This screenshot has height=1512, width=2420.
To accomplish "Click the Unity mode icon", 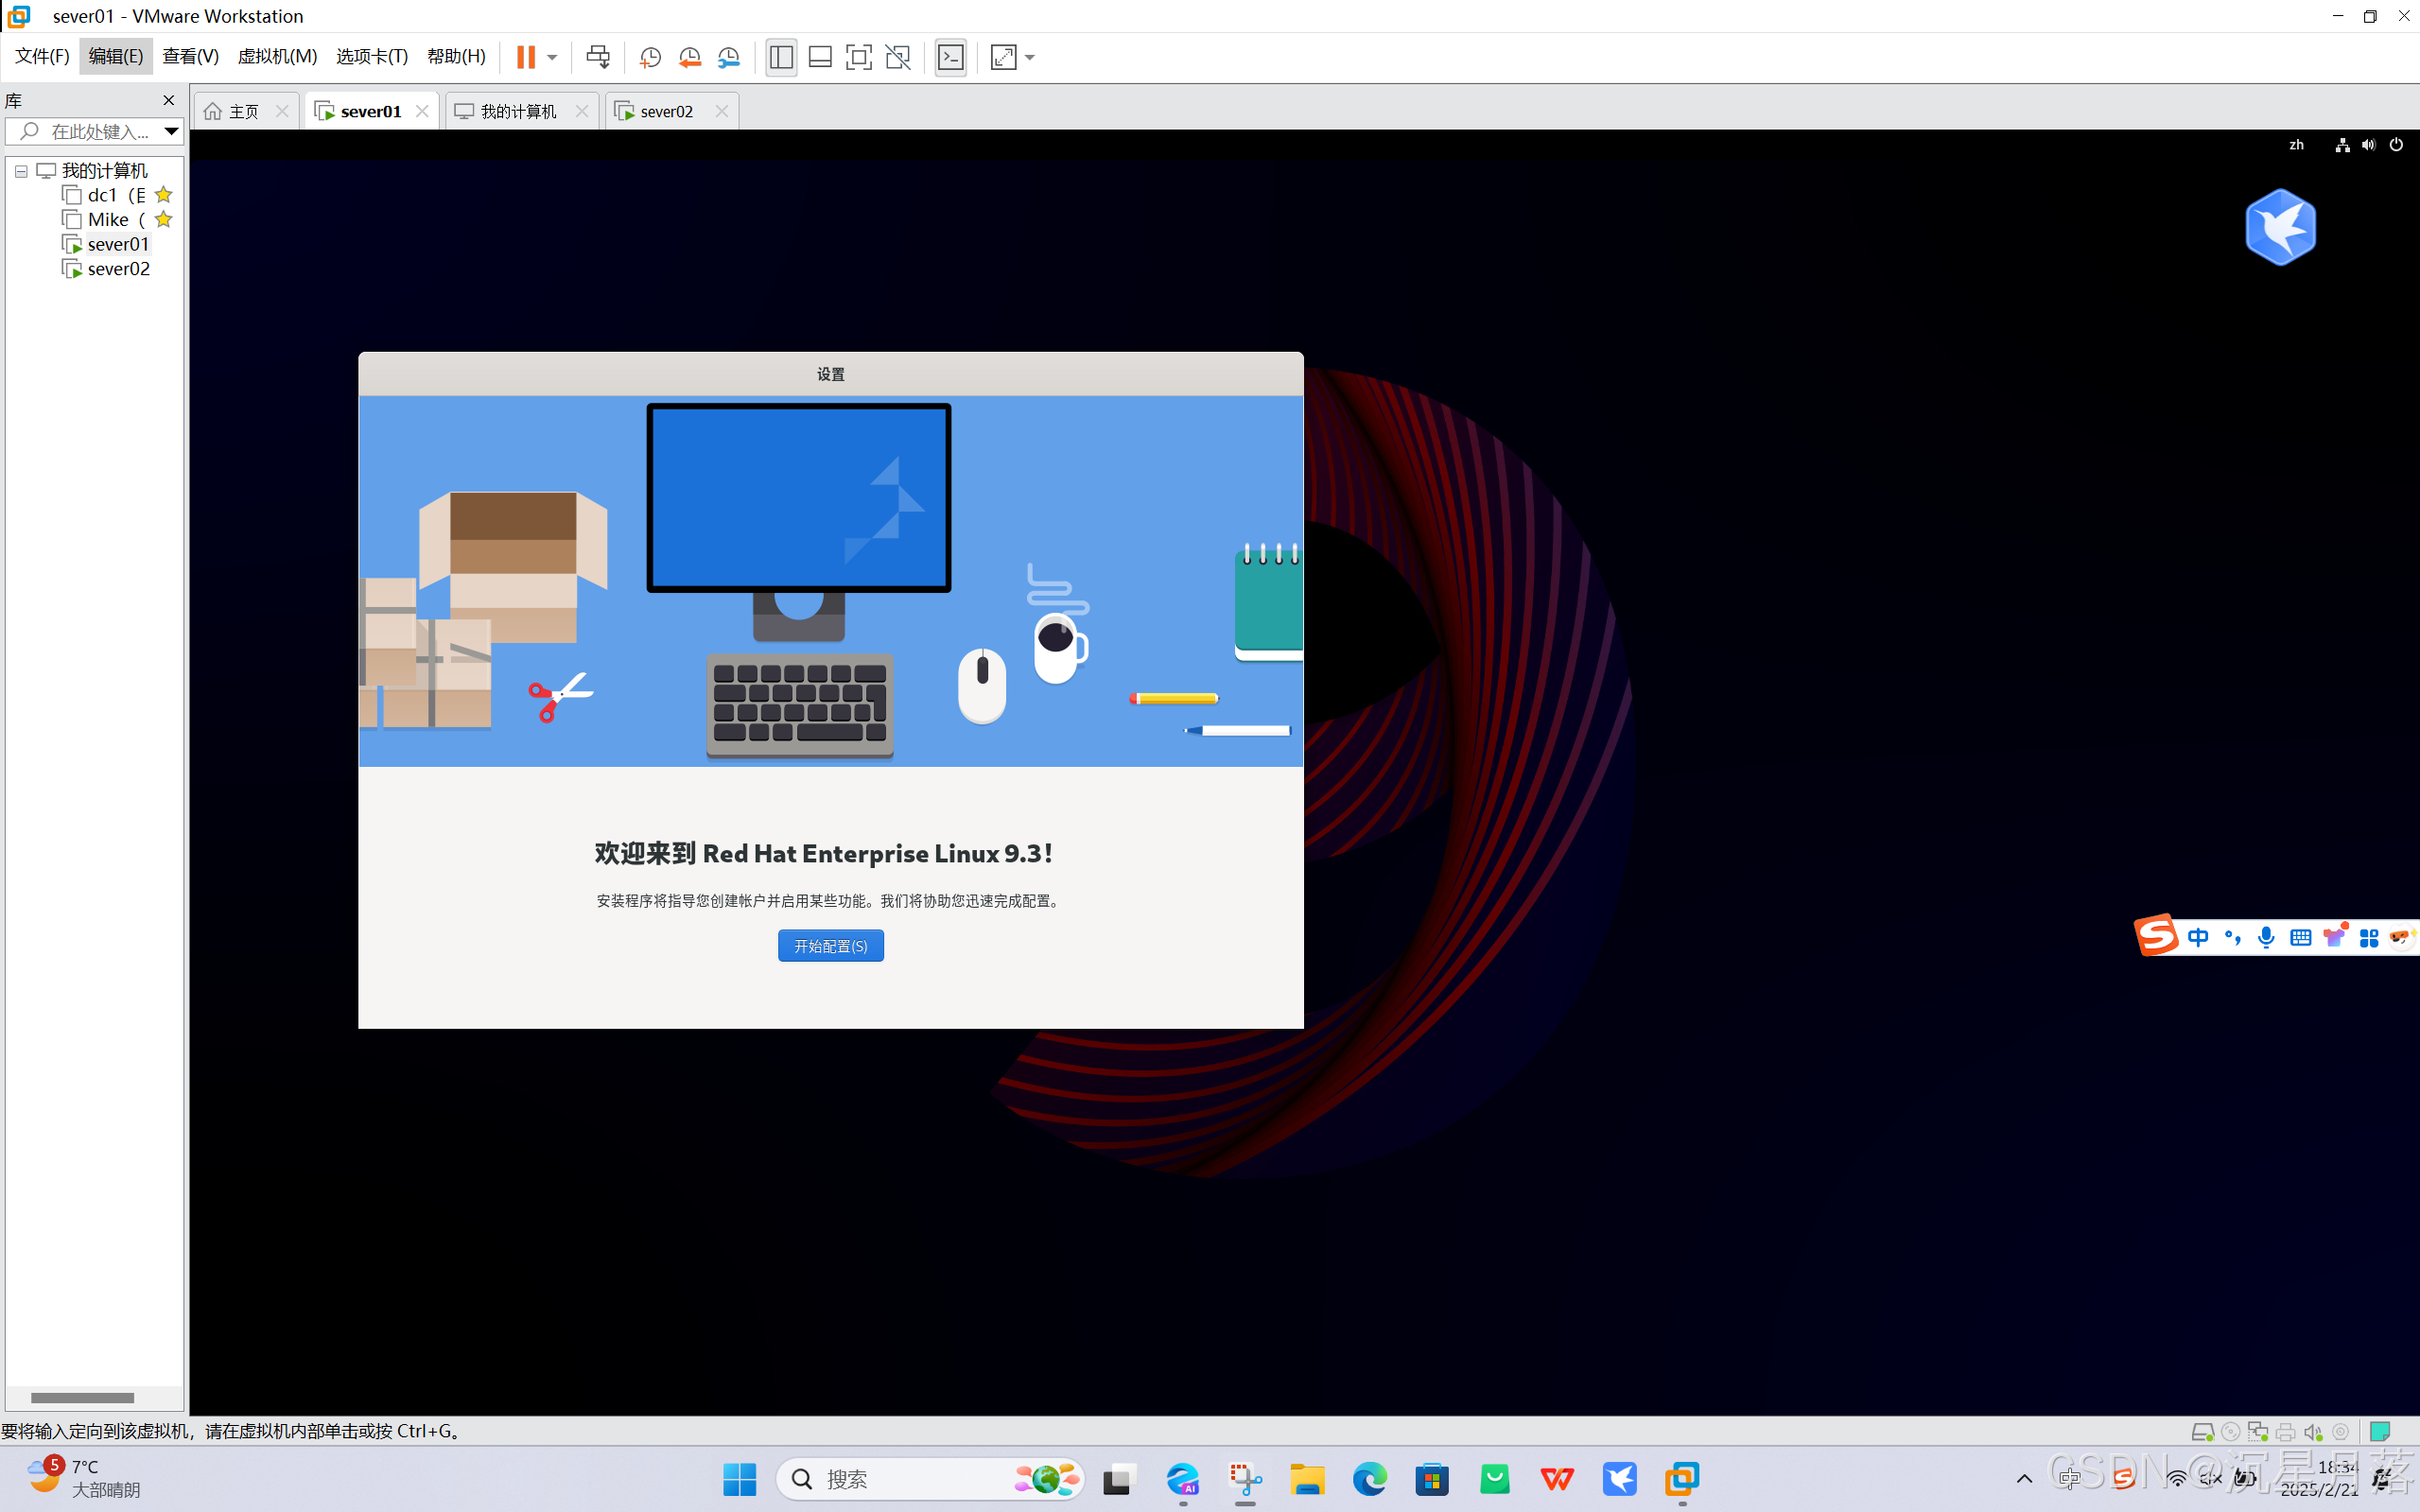I will pos(898,57).
